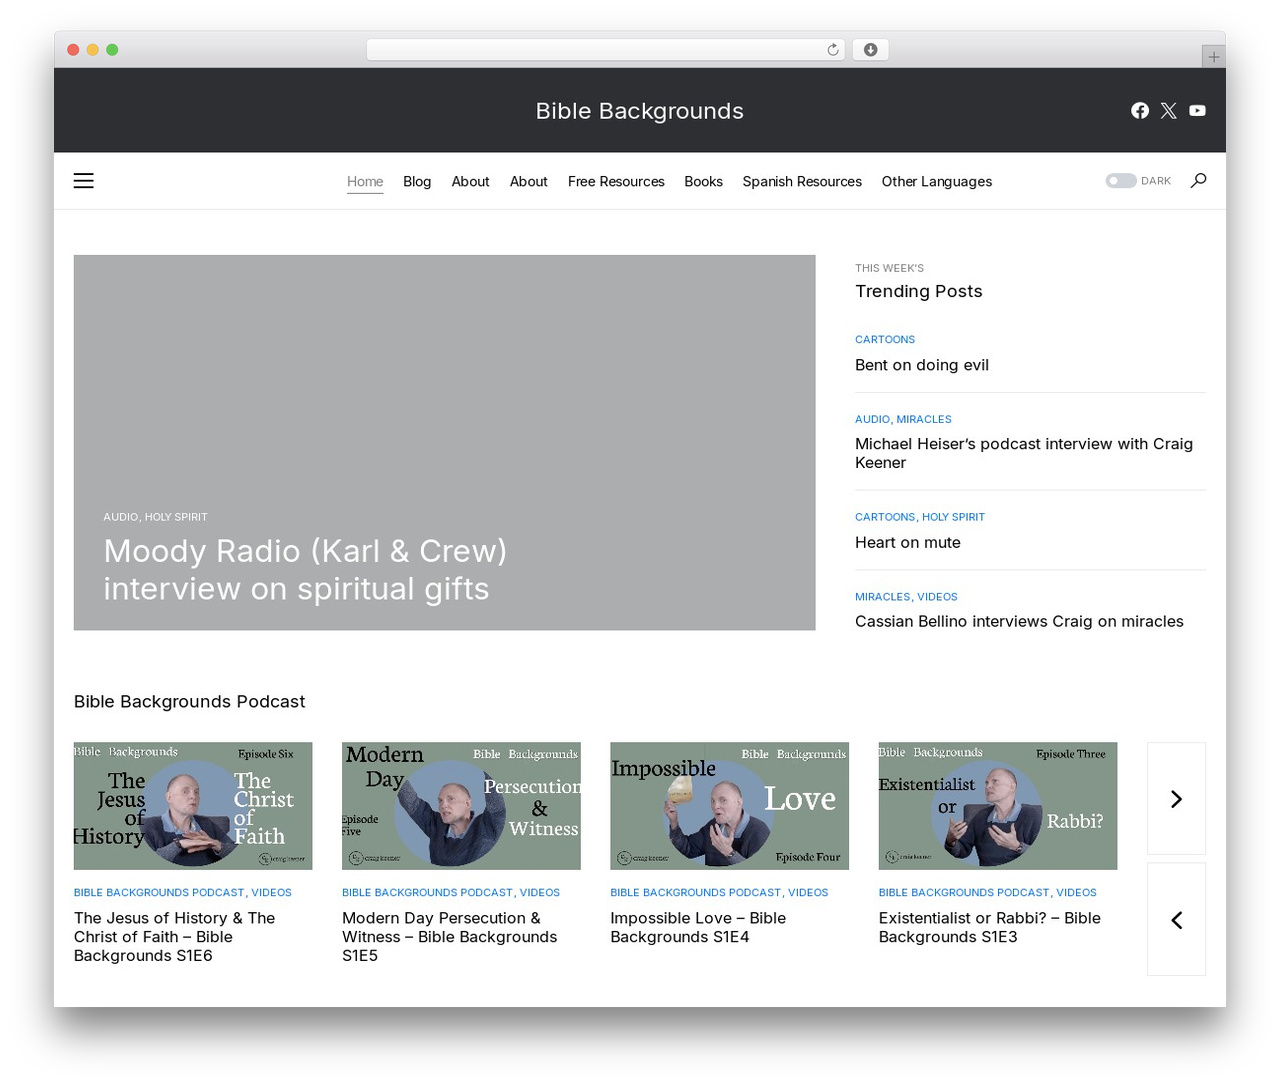Open the Free Resources menu item
Image resolution: width=1280 pixels, height=1084 pixels.
[x=616, y=182]
